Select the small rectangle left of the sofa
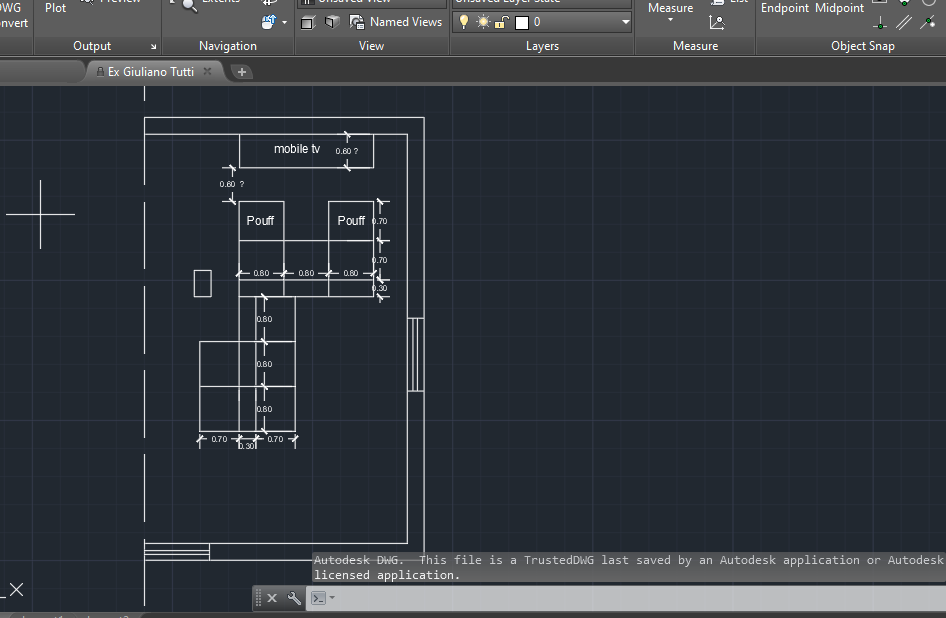946x618 pixels. (203, 284)
